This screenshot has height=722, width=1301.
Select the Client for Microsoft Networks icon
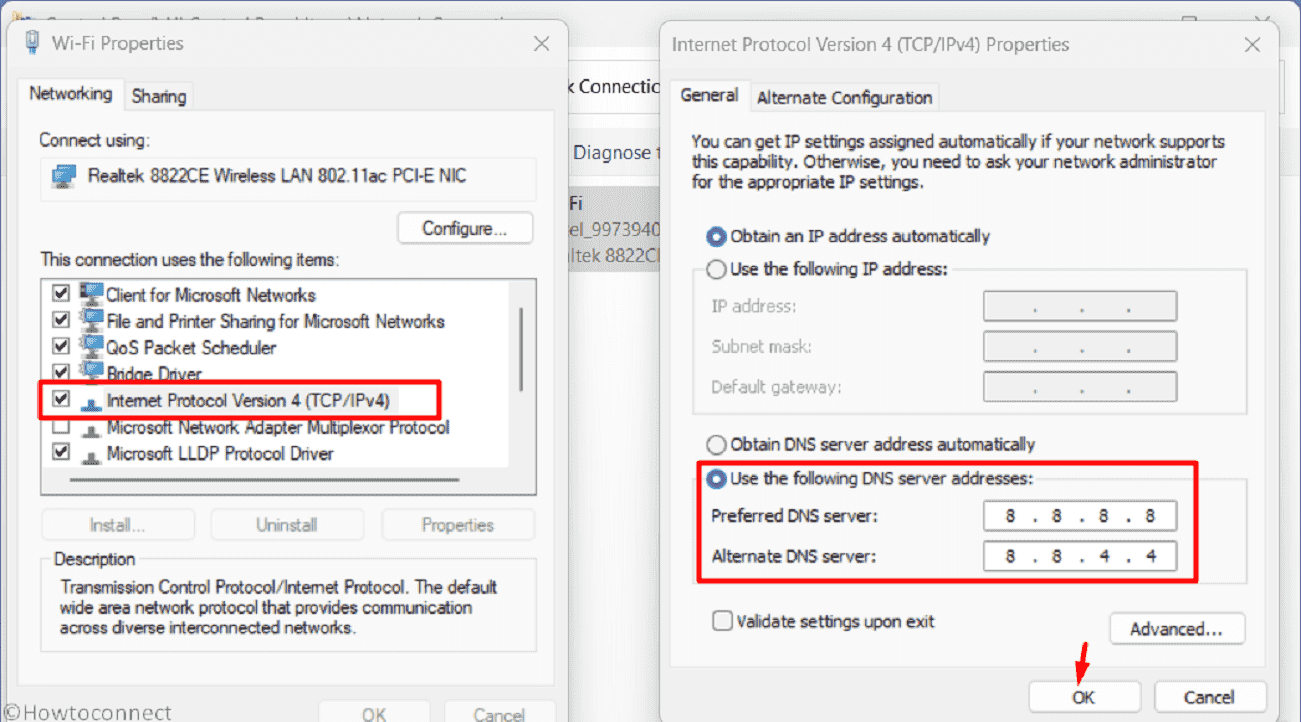coord(92,295)
